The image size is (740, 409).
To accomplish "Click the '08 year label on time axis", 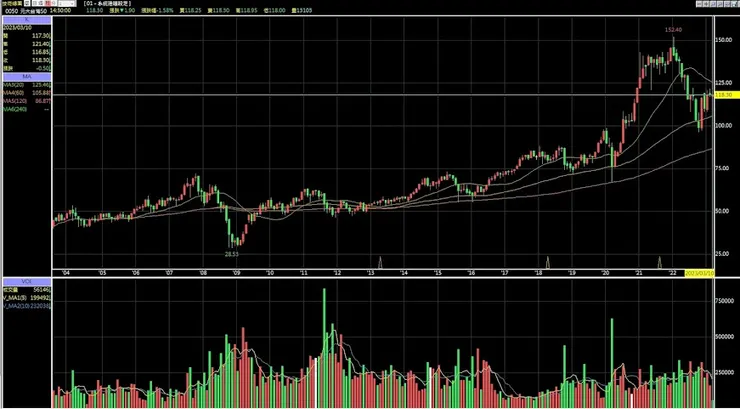I will pyautogui.click(x=203, y=273).
